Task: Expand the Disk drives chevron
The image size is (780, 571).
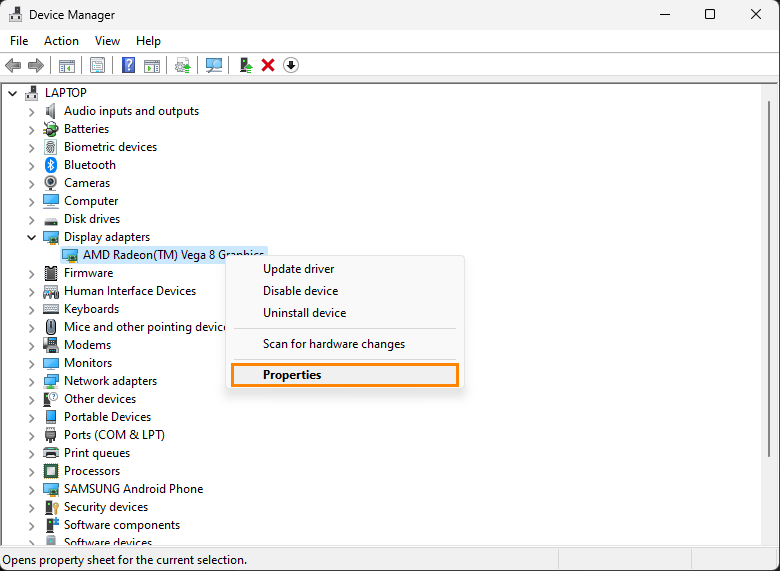Action: (32, 219)
